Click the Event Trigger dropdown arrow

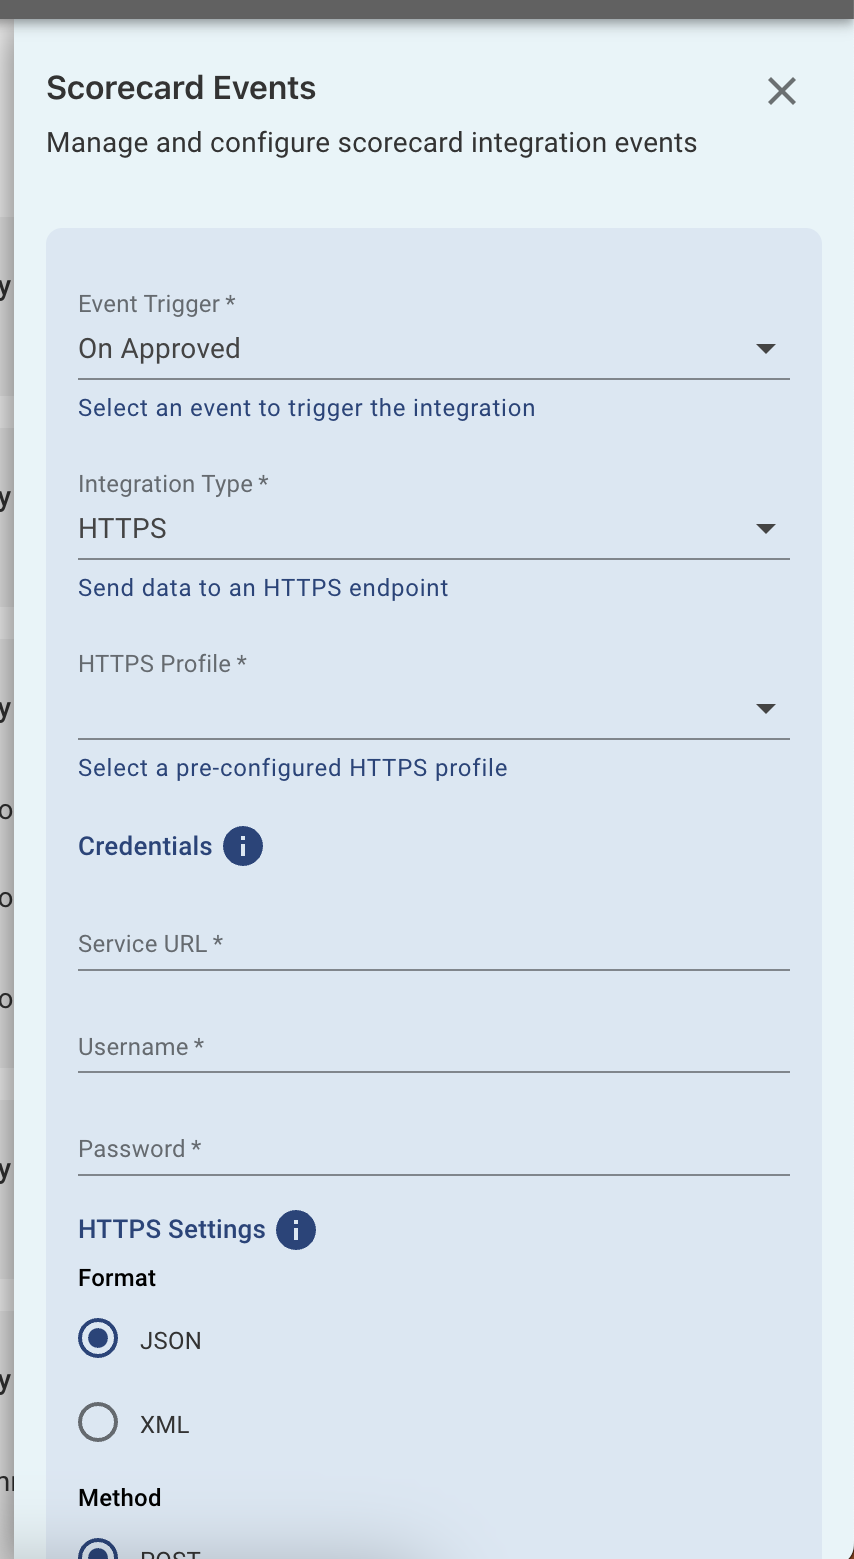[766, 349]
